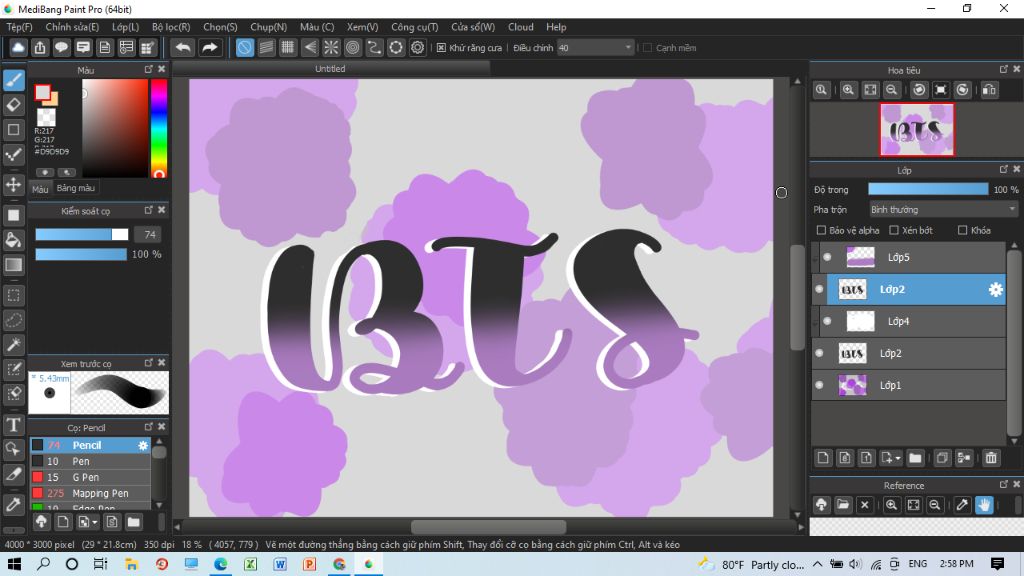Add a new layer folder
The height and width of the screenshot is (576, 1024).
tap(915, 458)
